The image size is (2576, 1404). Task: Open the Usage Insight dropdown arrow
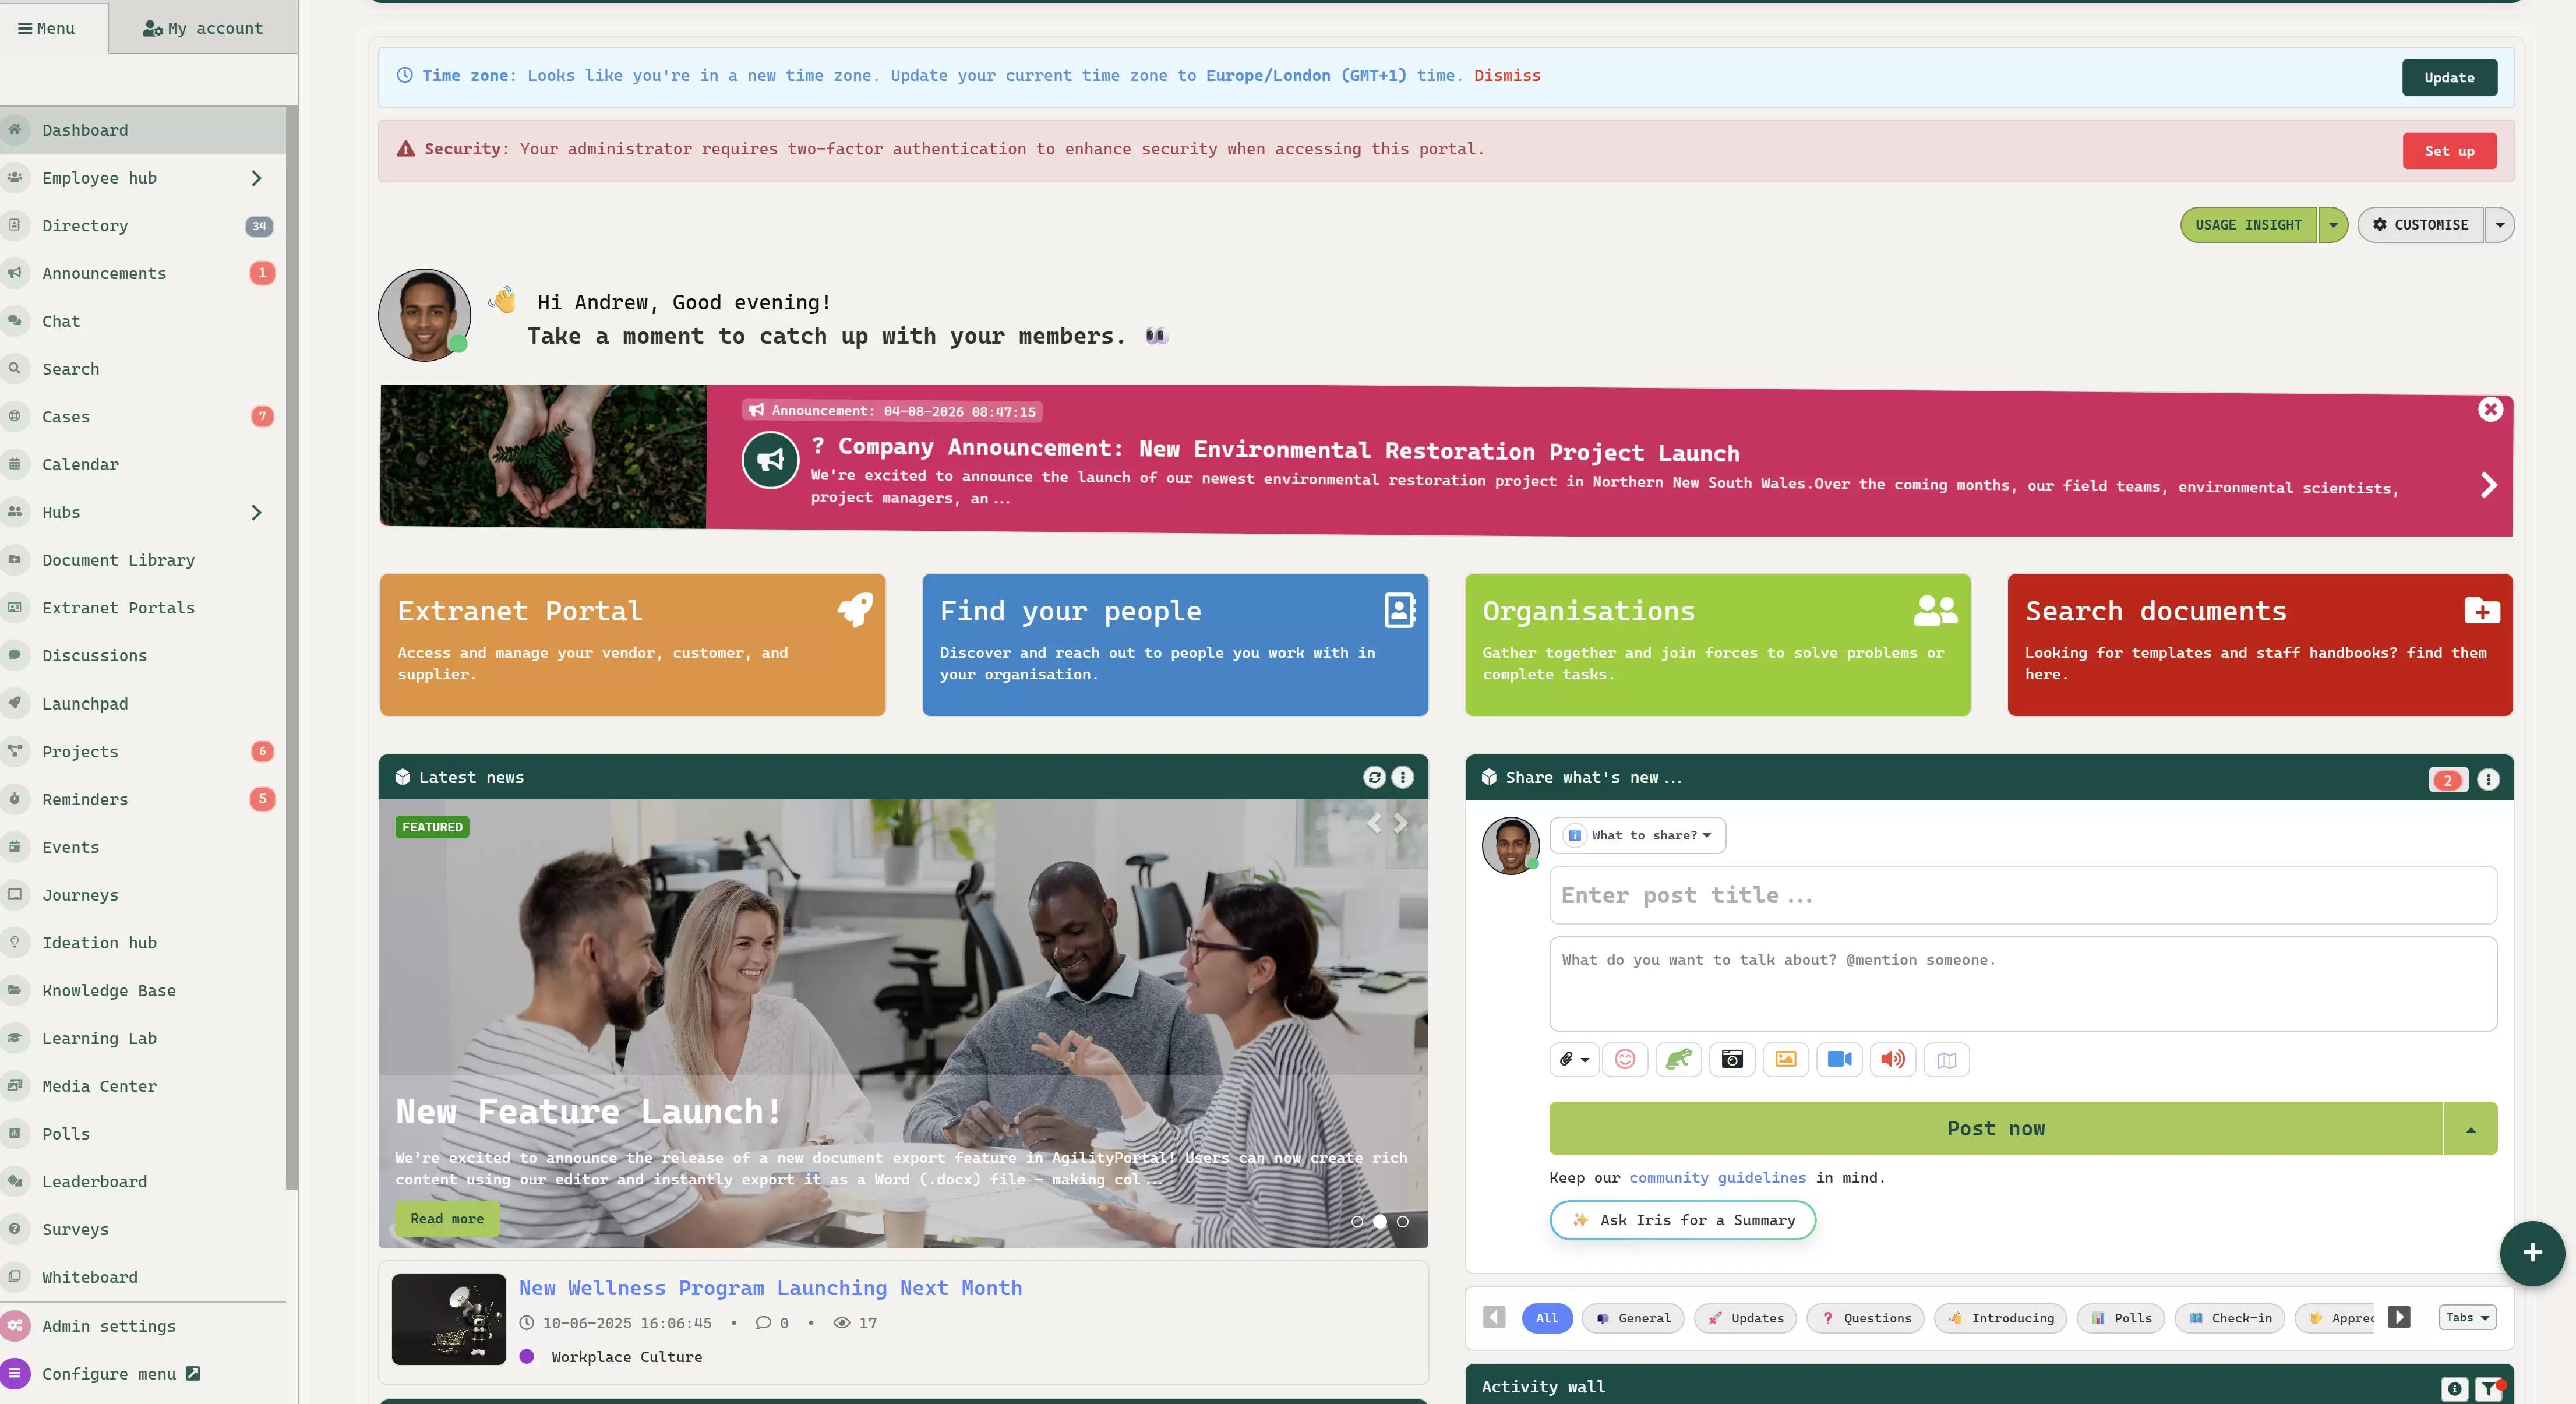pos(2333,225)
